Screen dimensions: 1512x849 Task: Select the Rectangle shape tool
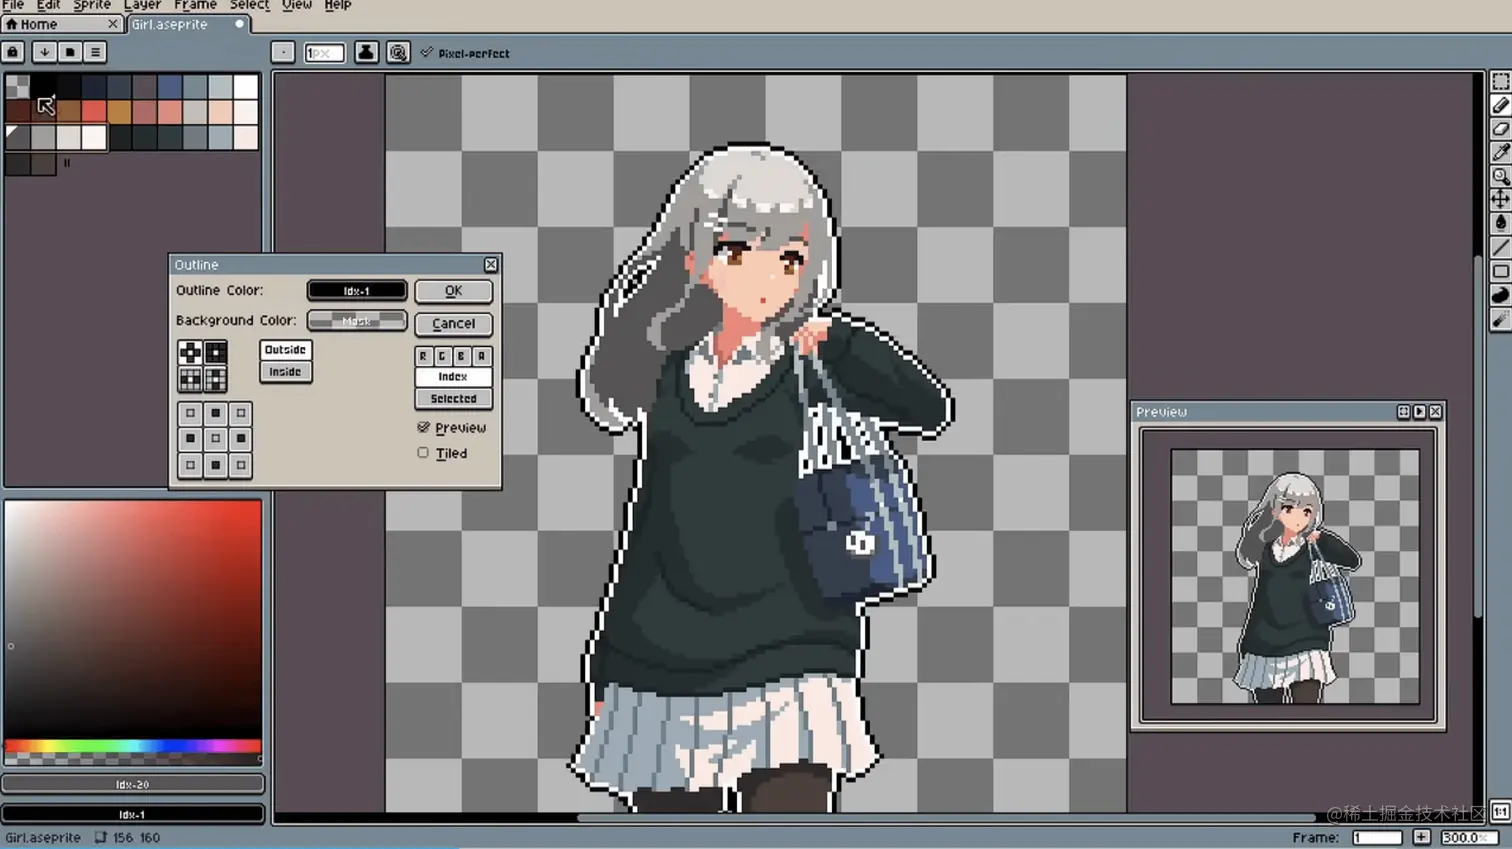(1500, 272)
